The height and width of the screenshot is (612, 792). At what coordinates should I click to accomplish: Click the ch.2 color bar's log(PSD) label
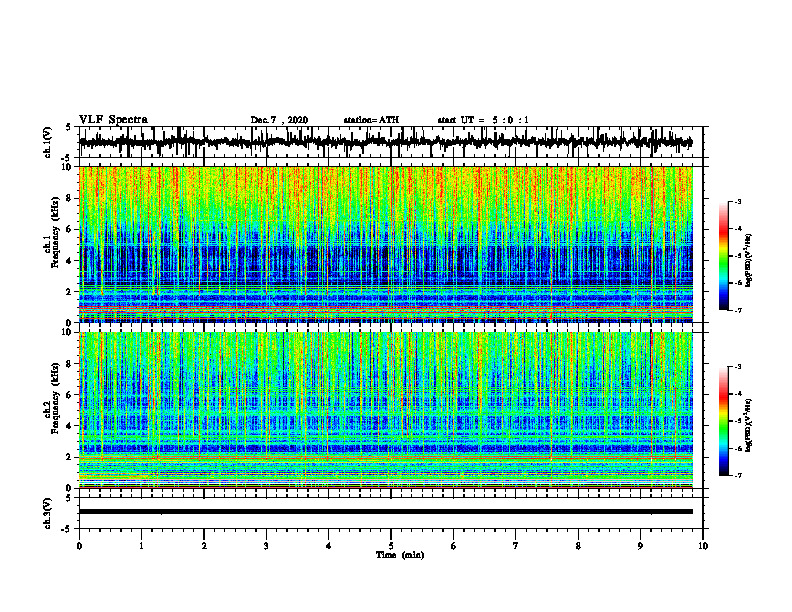point(749,425)
